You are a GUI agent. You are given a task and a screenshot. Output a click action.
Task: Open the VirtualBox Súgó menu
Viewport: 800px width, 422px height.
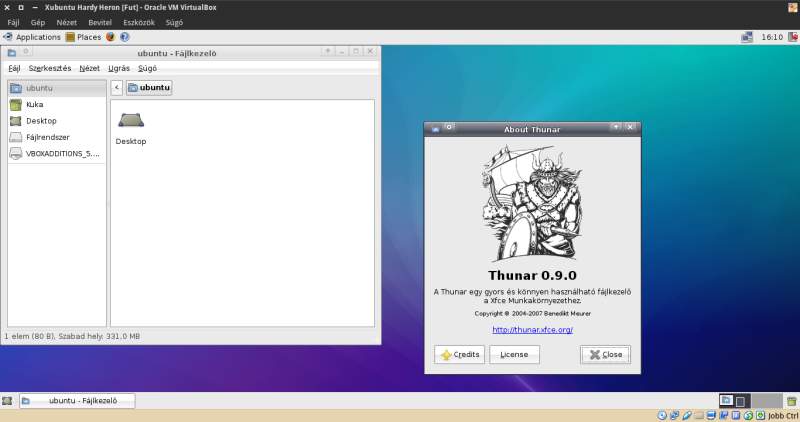(174, 22)
